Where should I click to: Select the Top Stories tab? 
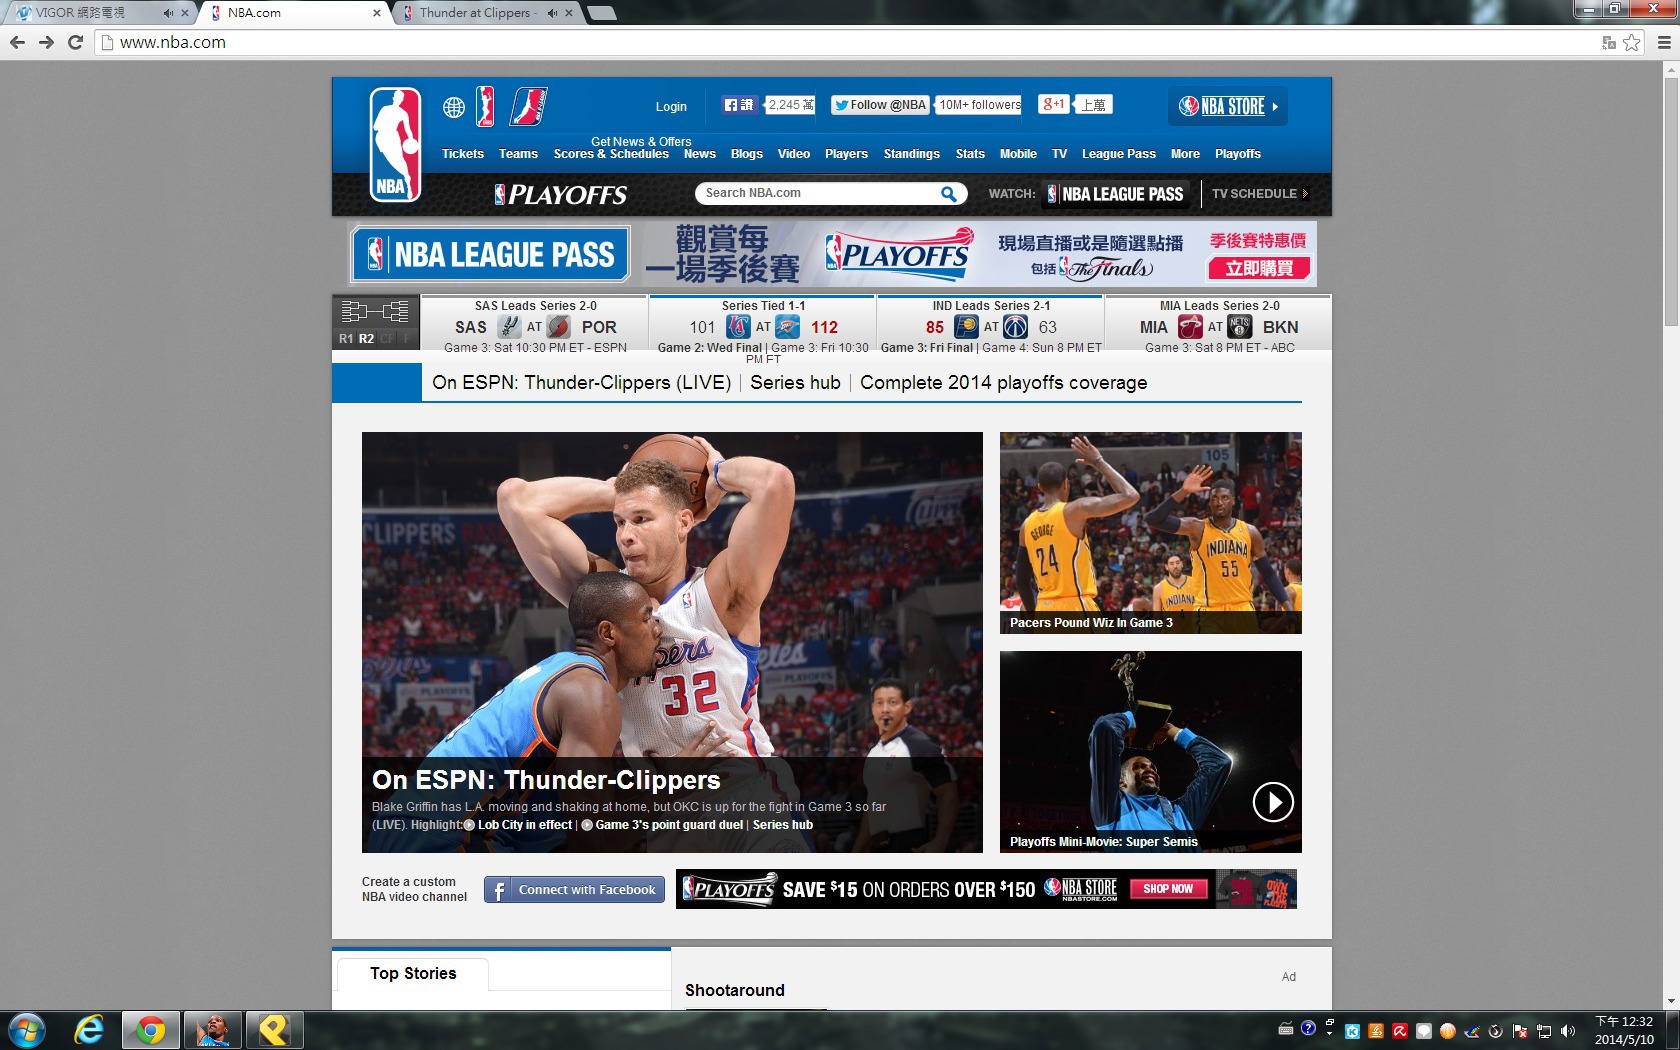point(413,974)
